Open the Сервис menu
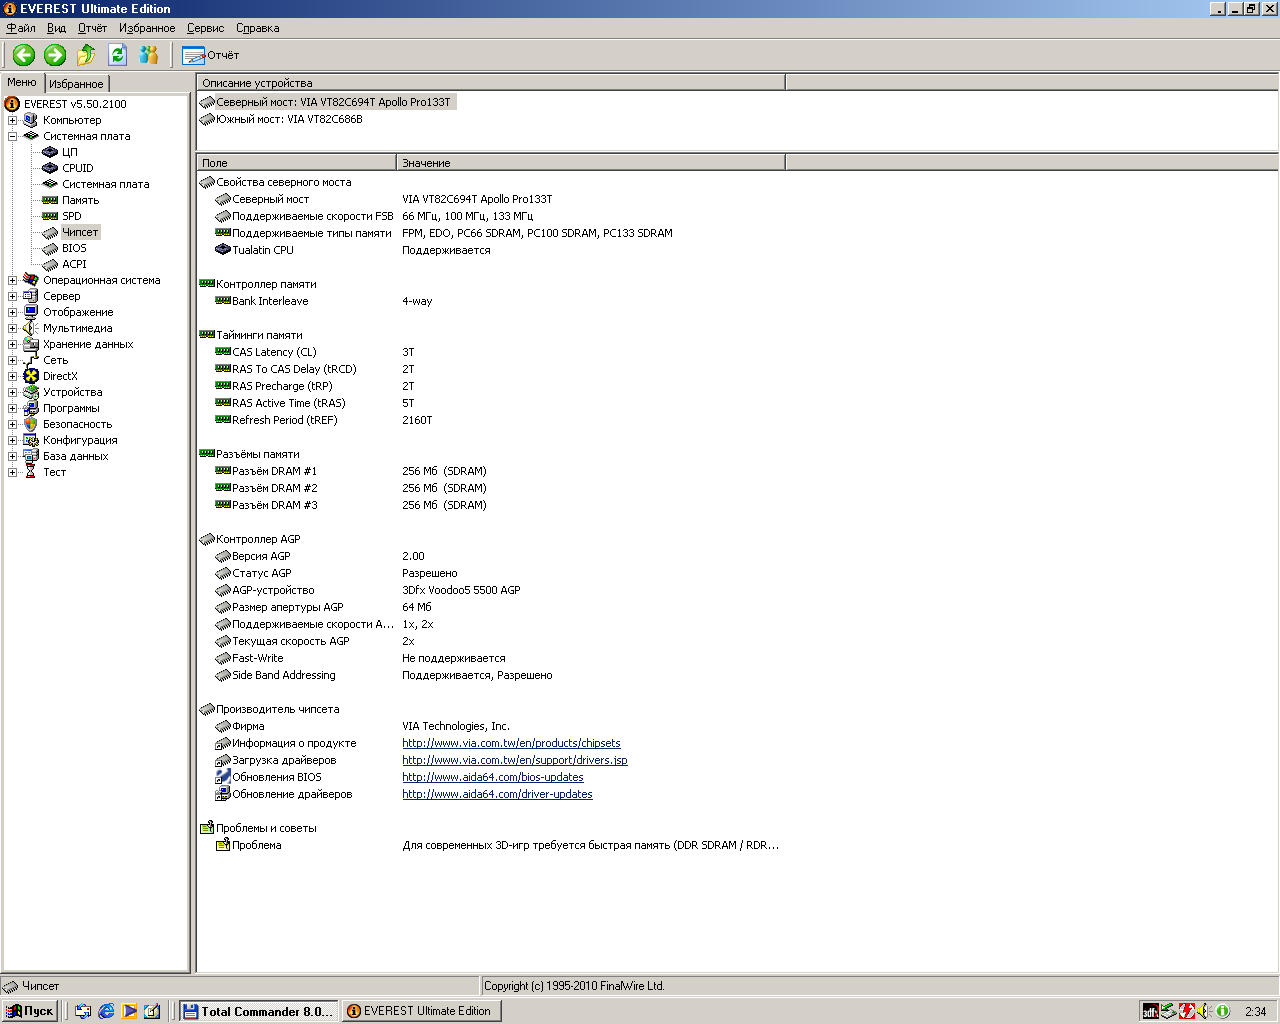Image resolution: width=1280 pixels, height=1024 pixels. point(205,28)
